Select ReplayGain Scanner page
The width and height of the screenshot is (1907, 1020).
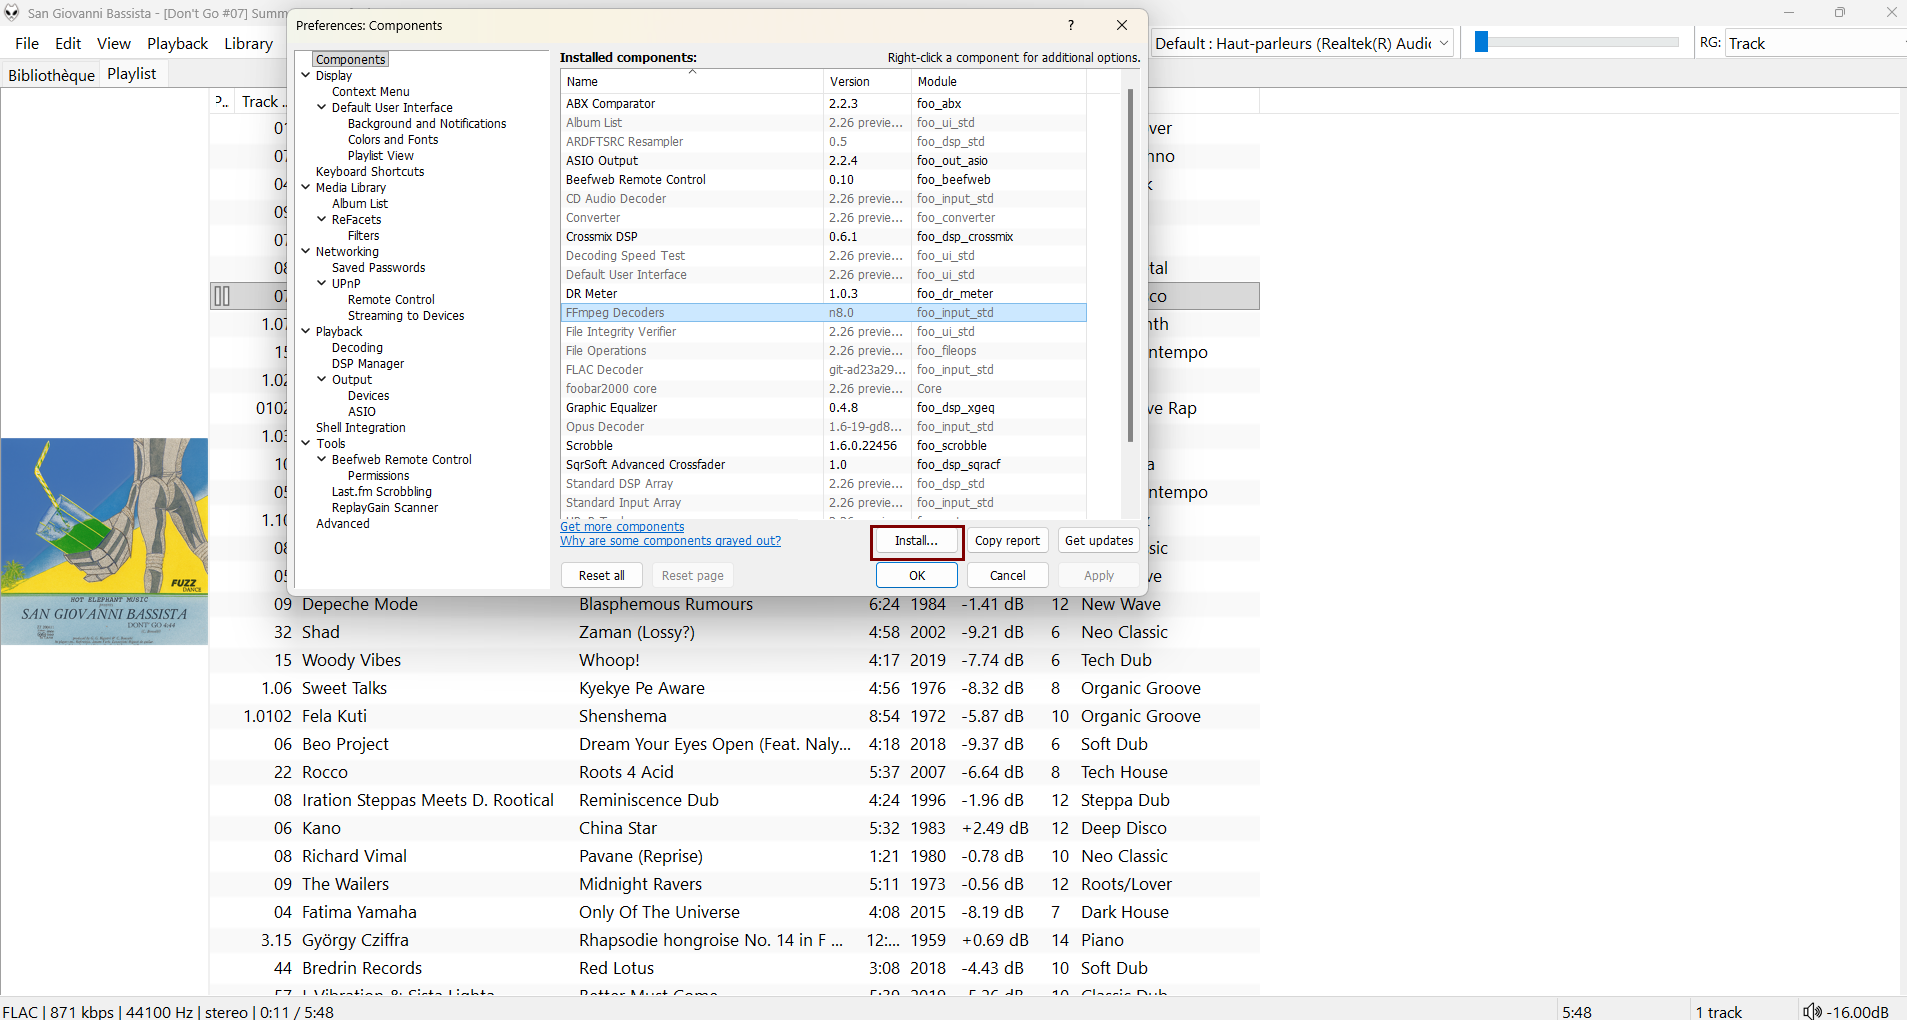point(385,507)
